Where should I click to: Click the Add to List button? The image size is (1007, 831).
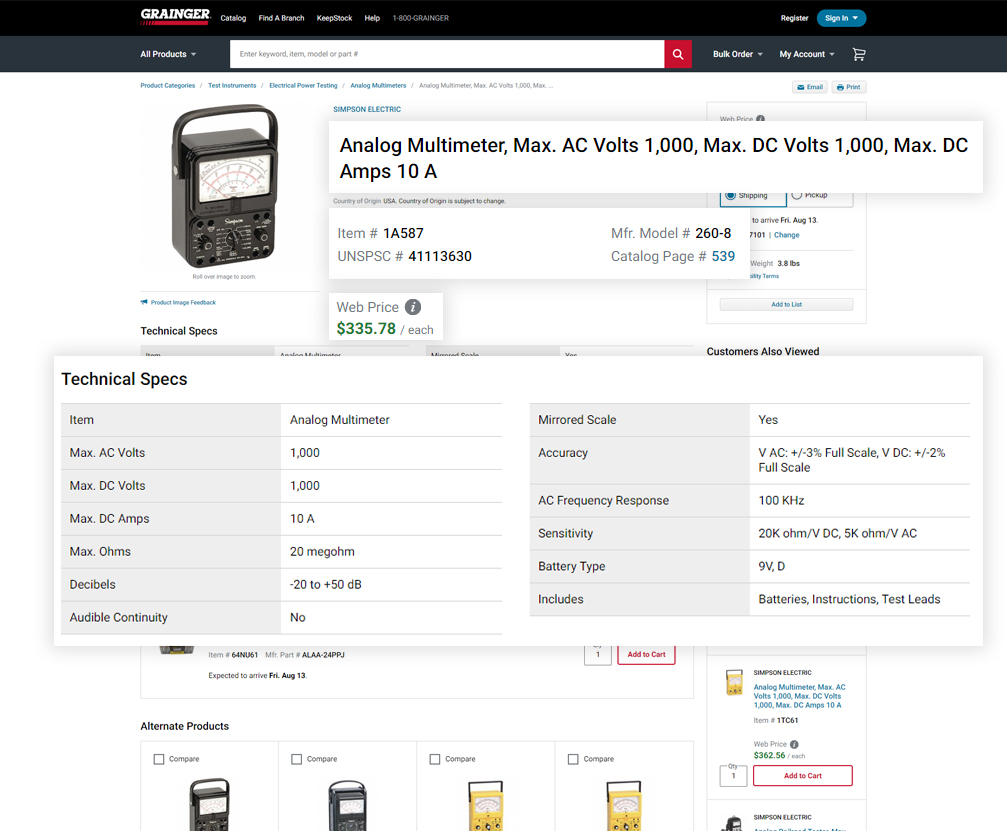pos(787,304)
